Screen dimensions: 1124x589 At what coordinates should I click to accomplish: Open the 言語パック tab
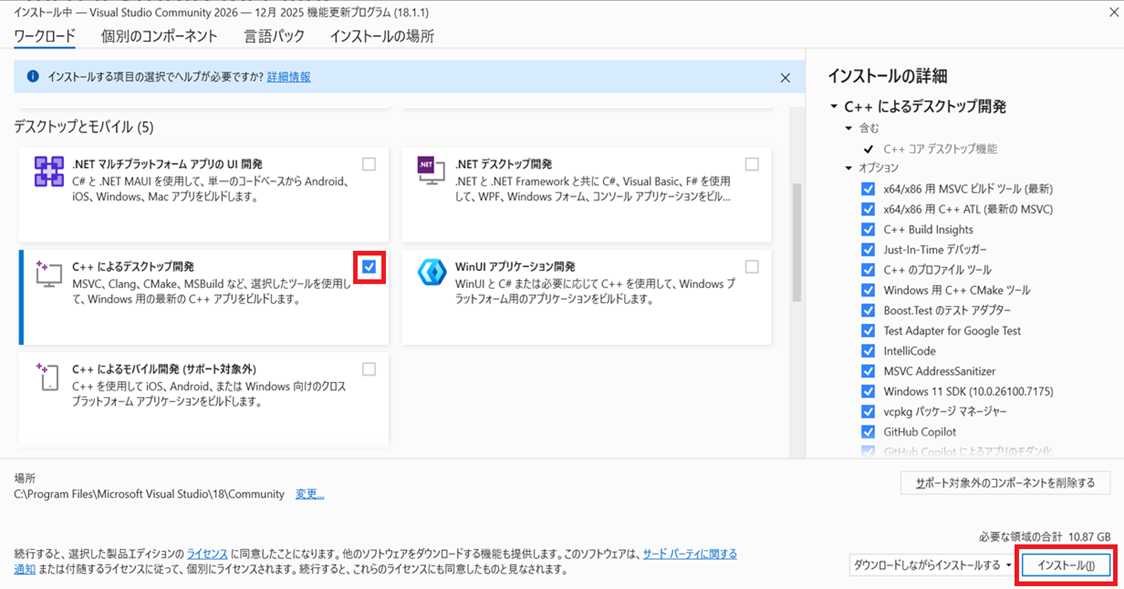[273, 36]
